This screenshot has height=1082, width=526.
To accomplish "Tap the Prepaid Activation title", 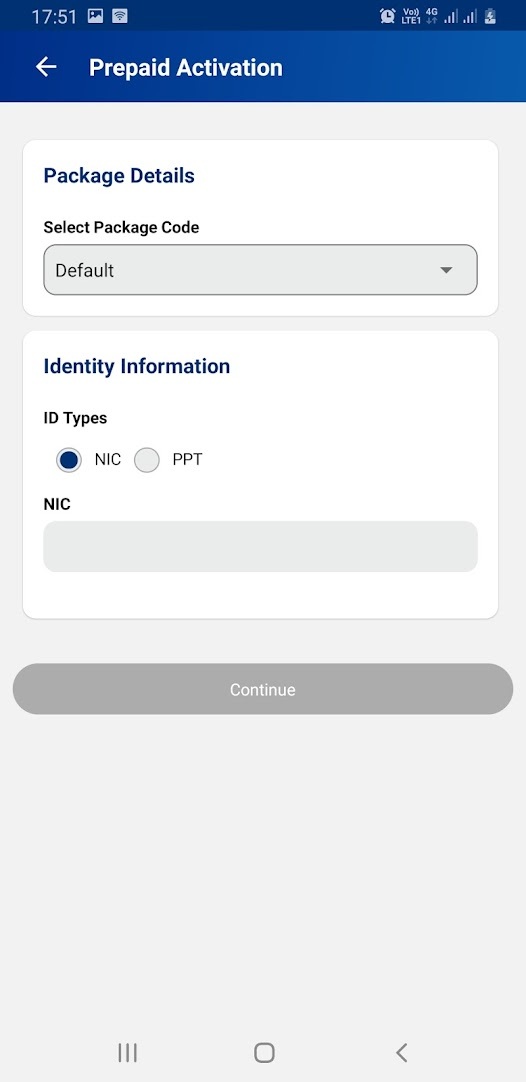I will (x=186, y=68).
